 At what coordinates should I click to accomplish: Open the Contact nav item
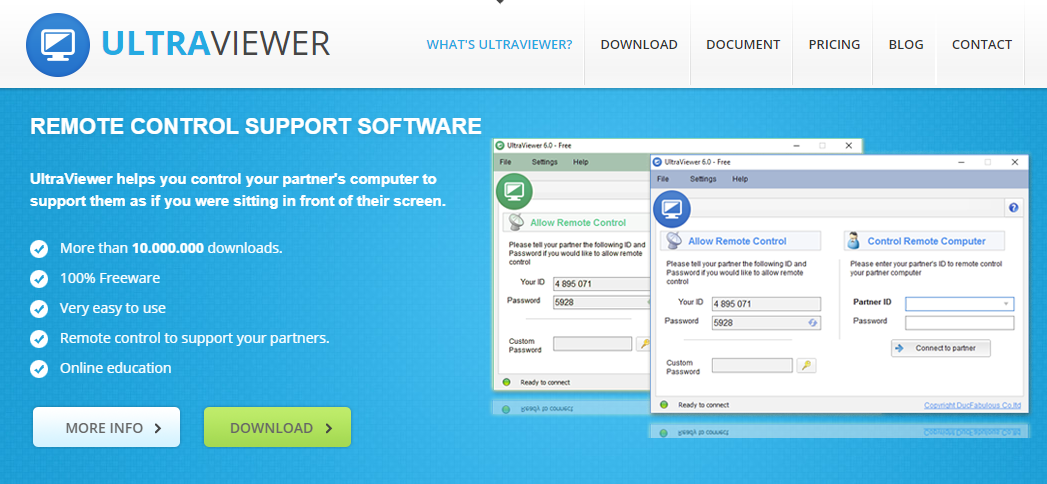tap(982, 45)
